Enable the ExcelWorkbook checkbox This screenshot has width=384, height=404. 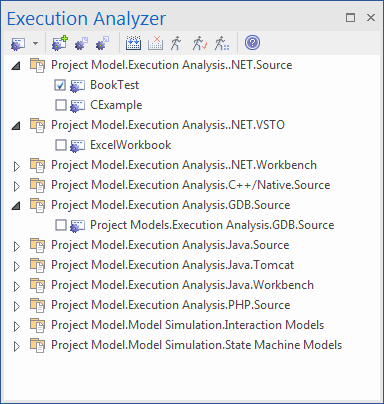tap(60, 145)
